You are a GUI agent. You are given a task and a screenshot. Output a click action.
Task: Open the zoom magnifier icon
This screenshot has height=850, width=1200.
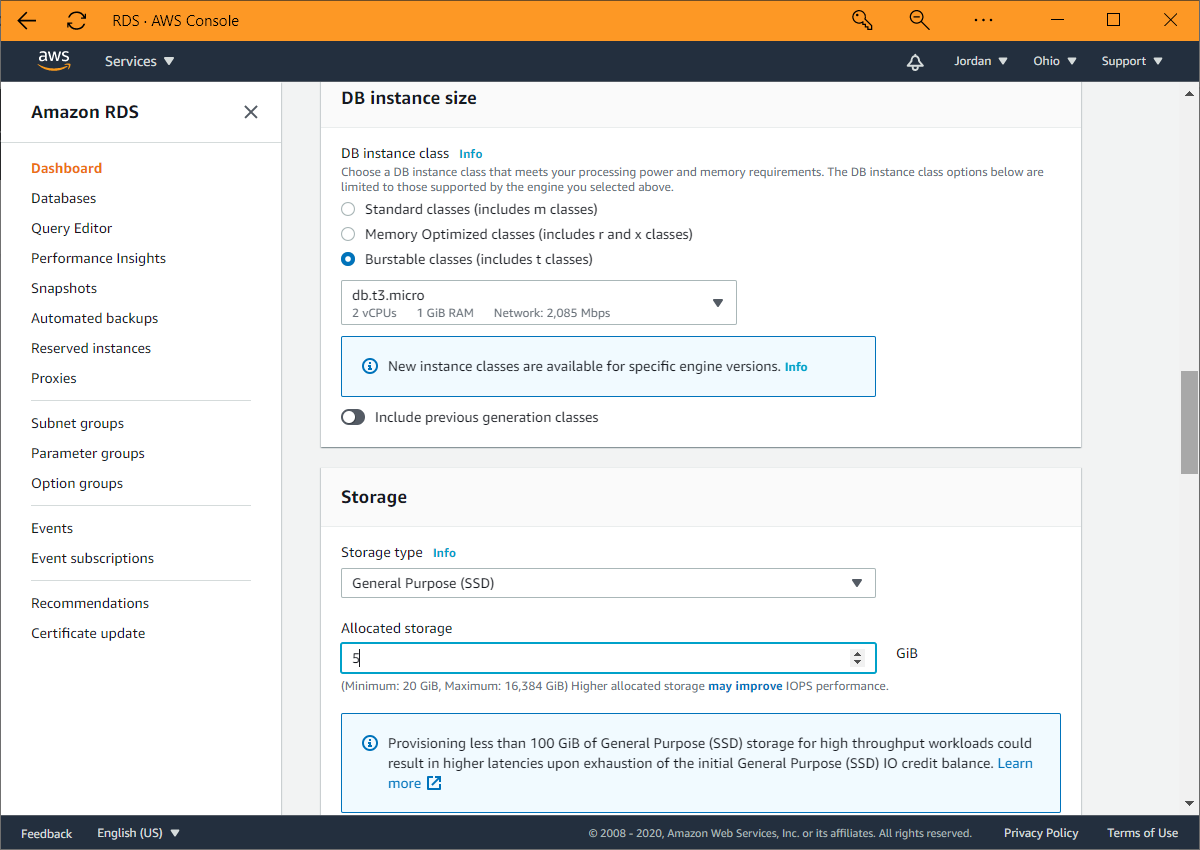tap(919, 20)
